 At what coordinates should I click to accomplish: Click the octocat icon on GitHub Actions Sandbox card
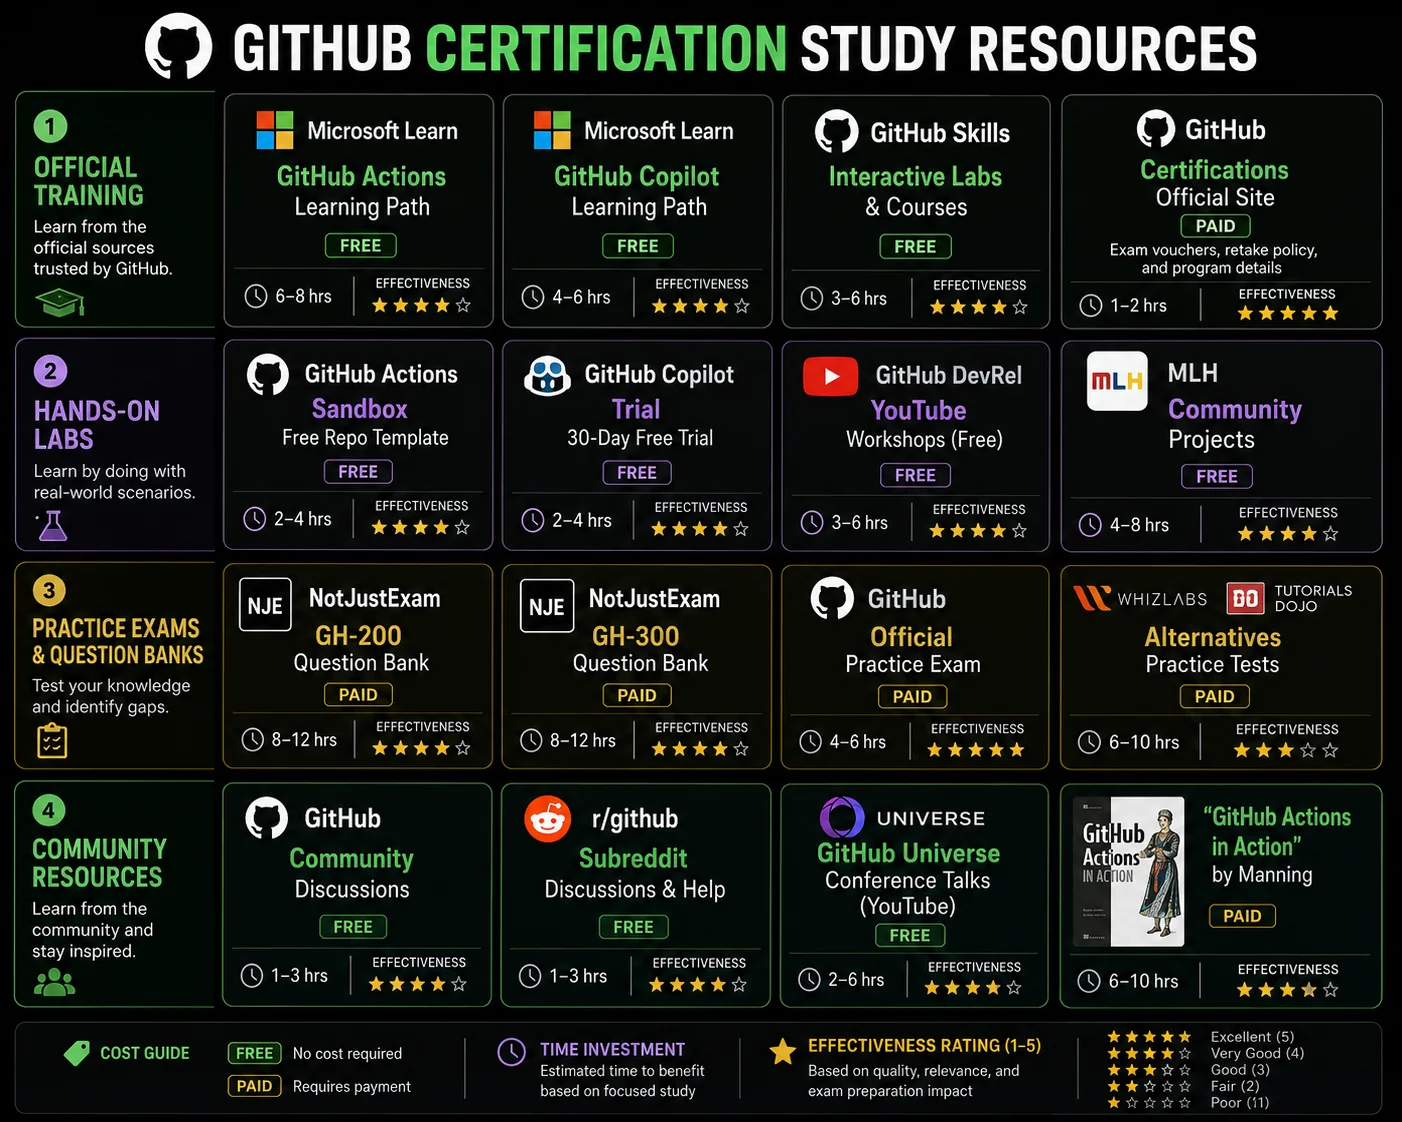(x=268, y=374)
